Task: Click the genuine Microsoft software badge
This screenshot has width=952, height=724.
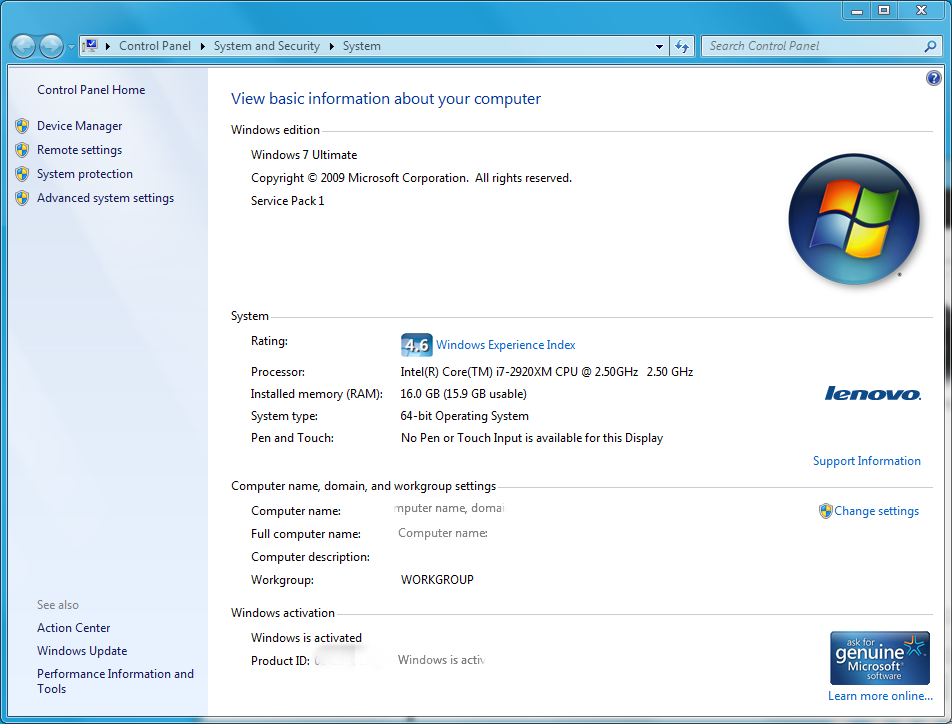Action: pyautogui.click(x=880, y=658)
